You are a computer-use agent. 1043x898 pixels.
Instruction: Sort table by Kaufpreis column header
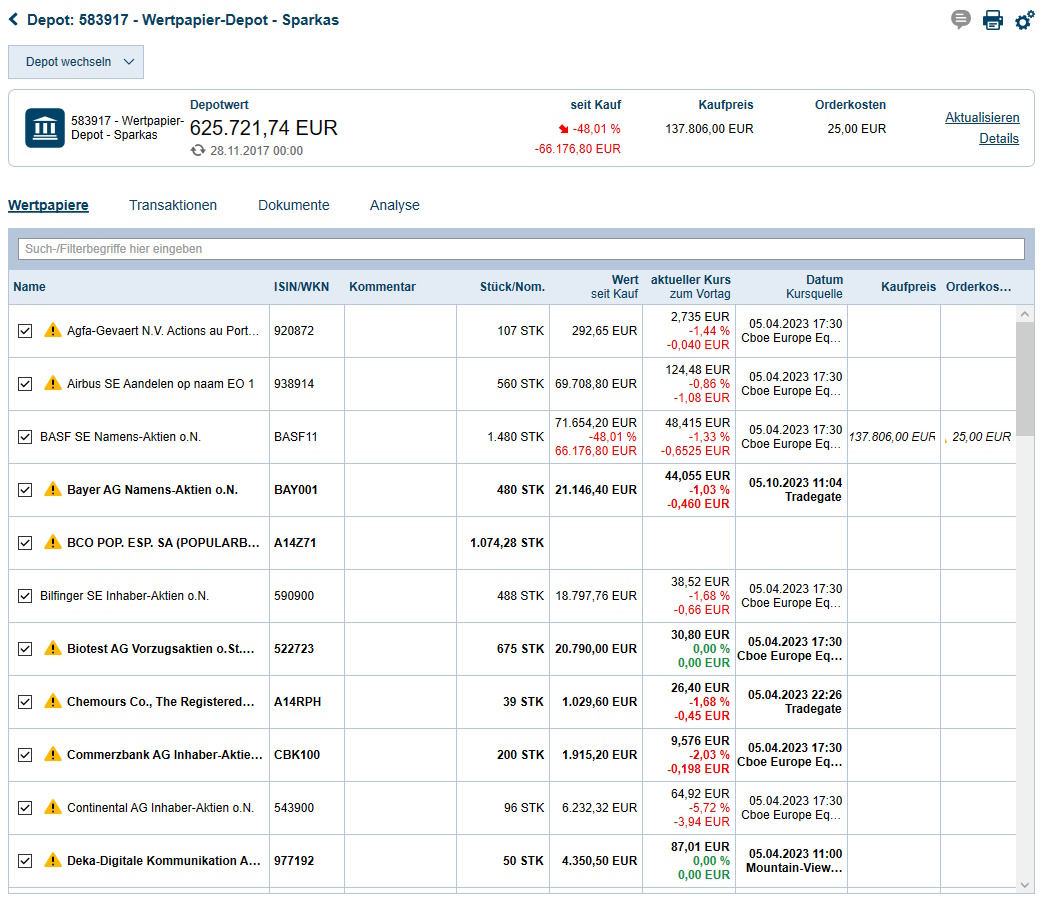[908, 287]
